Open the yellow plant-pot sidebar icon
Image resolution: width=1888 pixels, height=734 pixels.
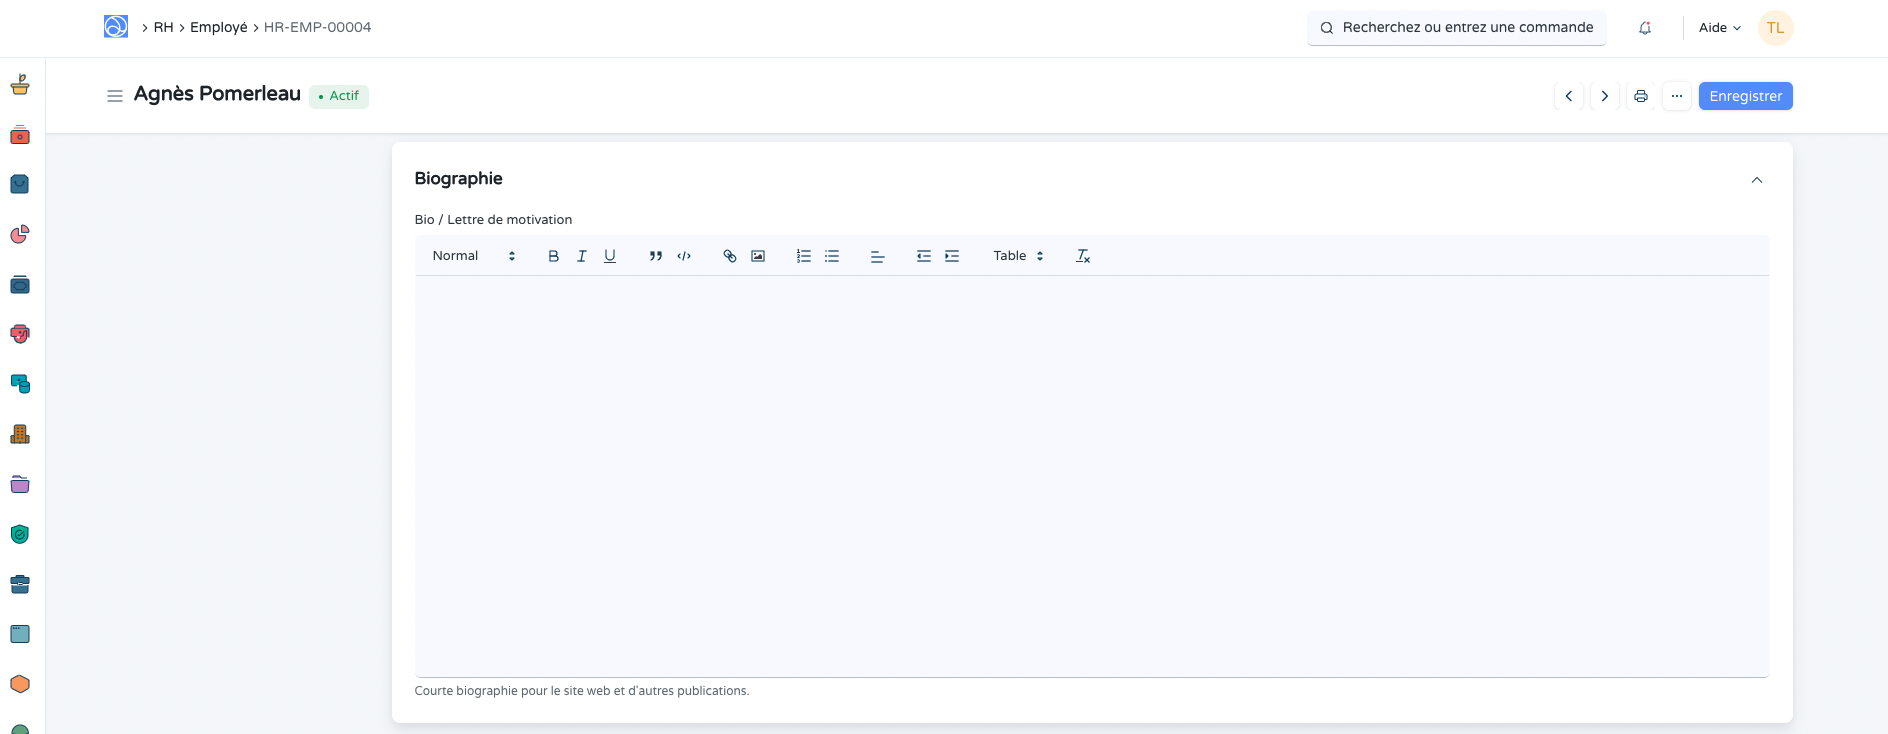(x=20, y=84)
